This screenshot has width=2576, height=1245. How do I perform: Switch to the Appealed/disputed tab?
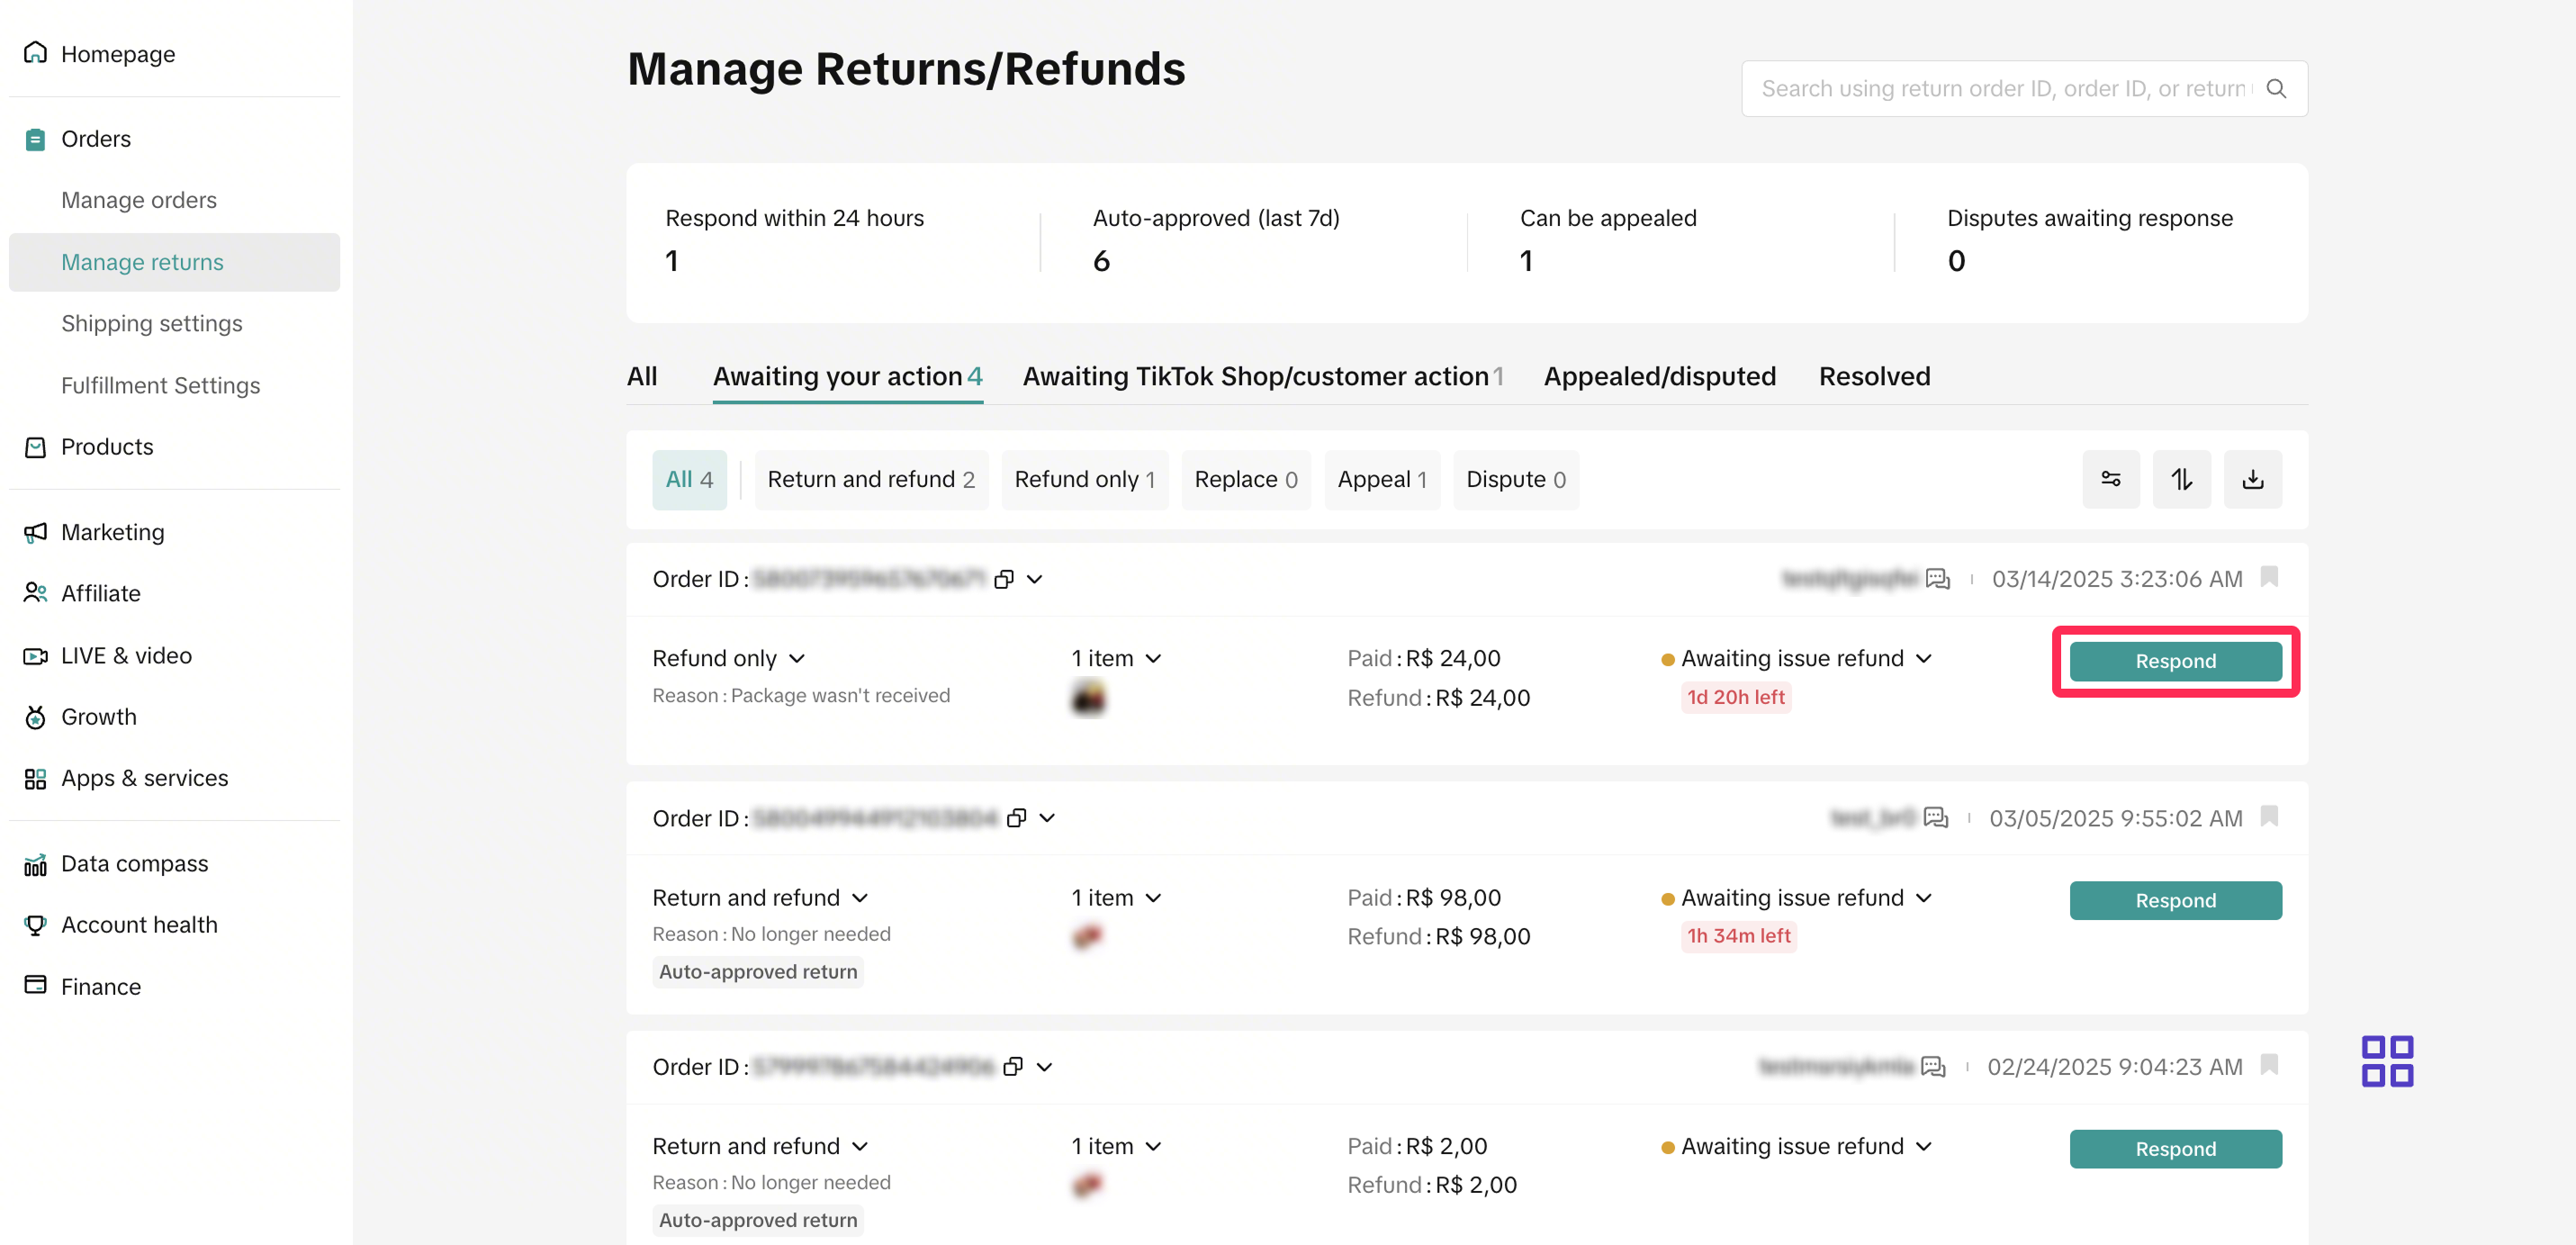[1659, 376]
